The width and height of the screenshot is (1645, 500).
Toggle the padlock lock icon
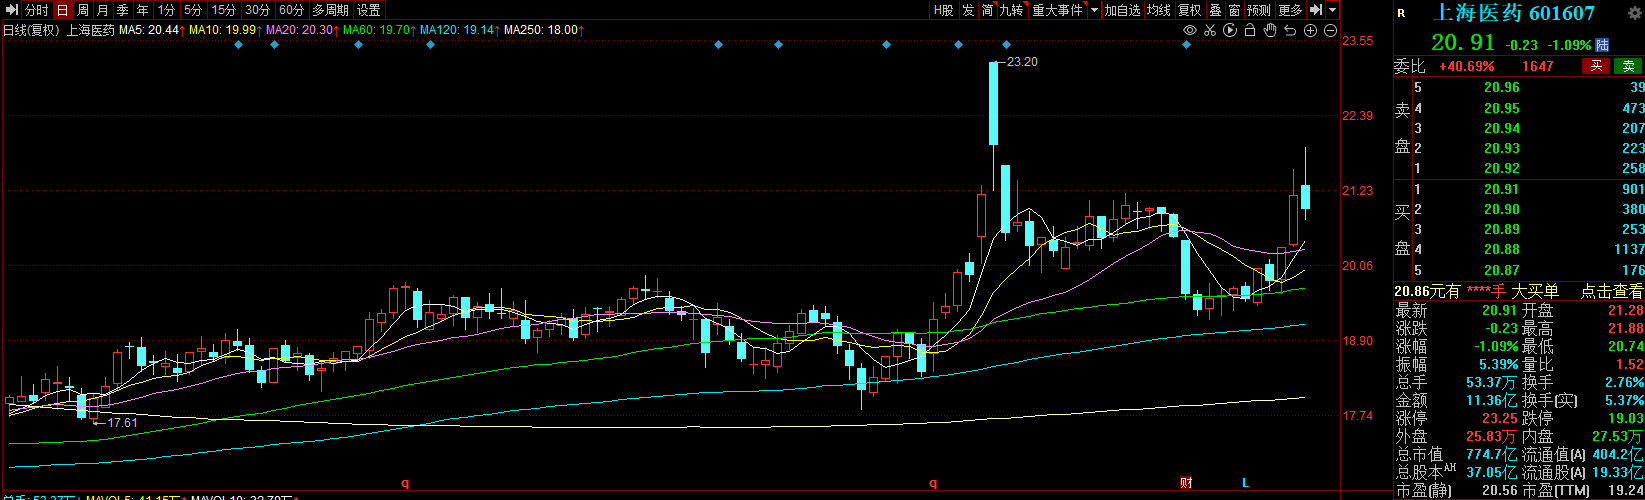(1250, 30)
